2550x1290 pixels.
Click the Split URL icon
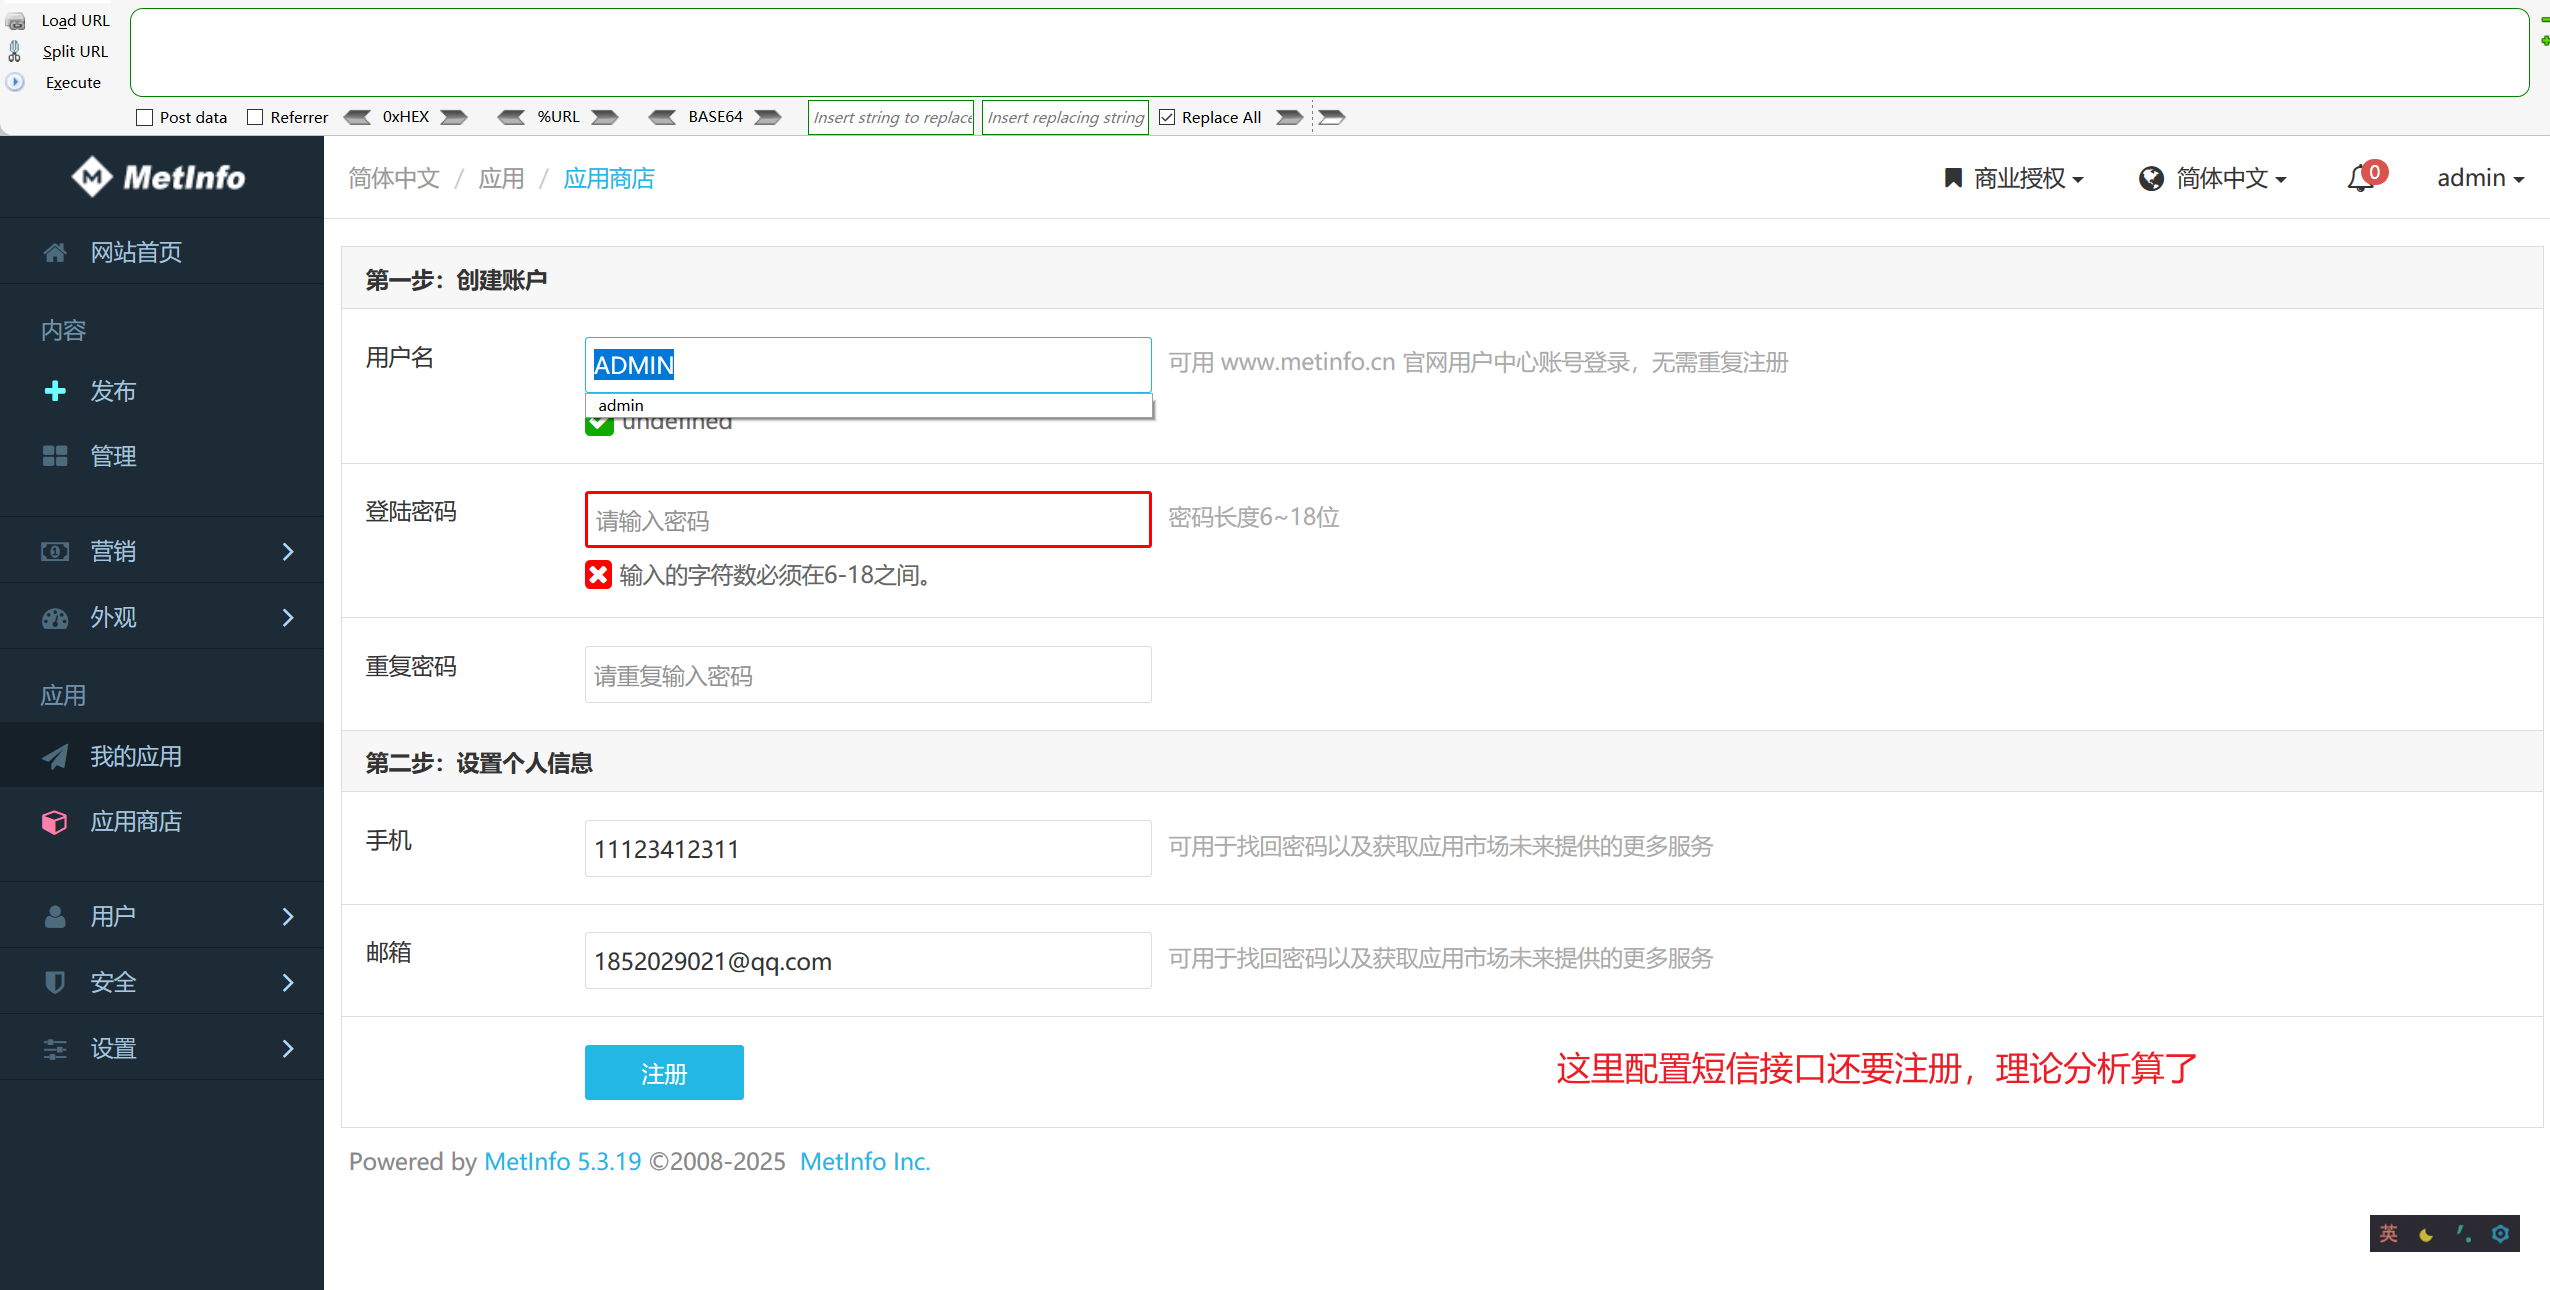16,51
